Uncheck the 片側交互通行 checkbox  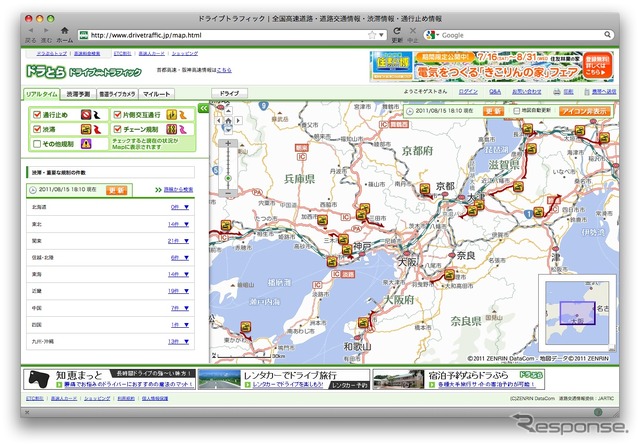[x=118, y=115]
